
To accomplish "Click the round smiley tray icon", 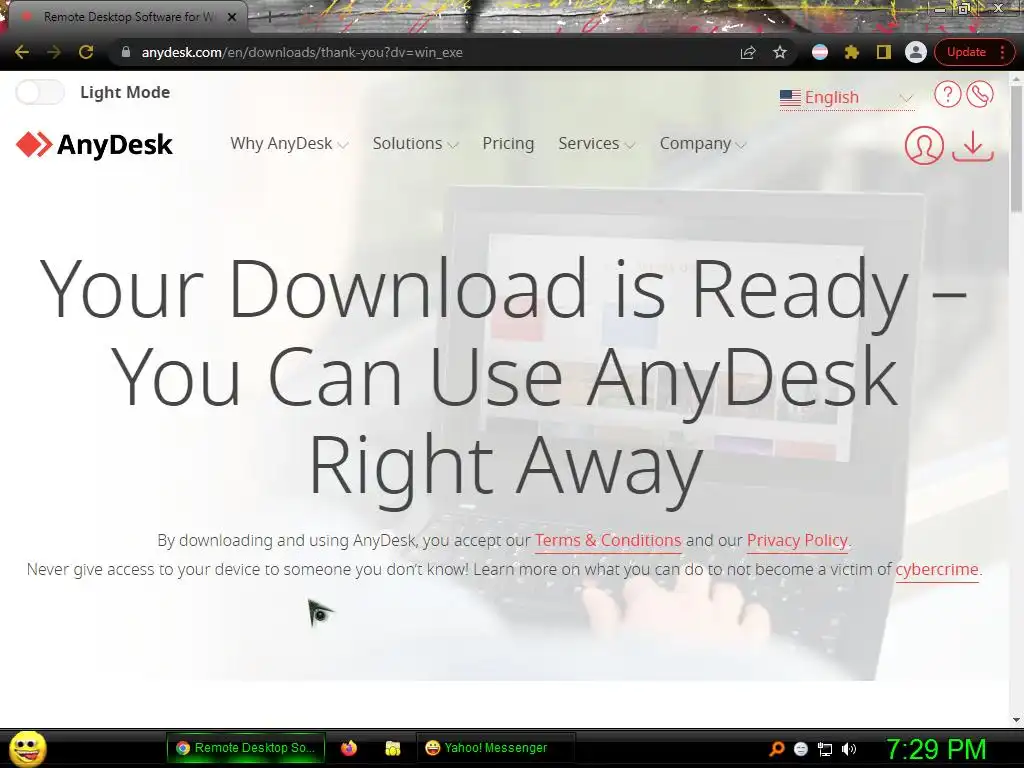I will (x=801, y=749).
